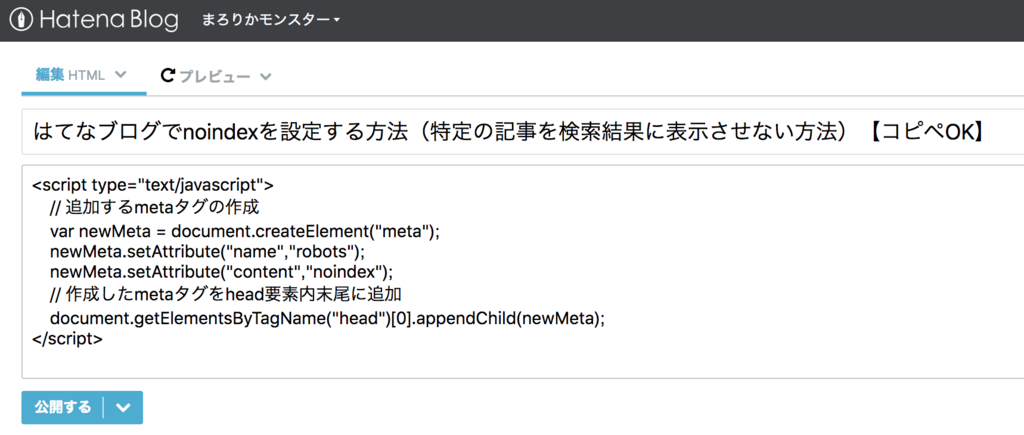
Task: Open the Hatena Blog home link
Action: 94,20
